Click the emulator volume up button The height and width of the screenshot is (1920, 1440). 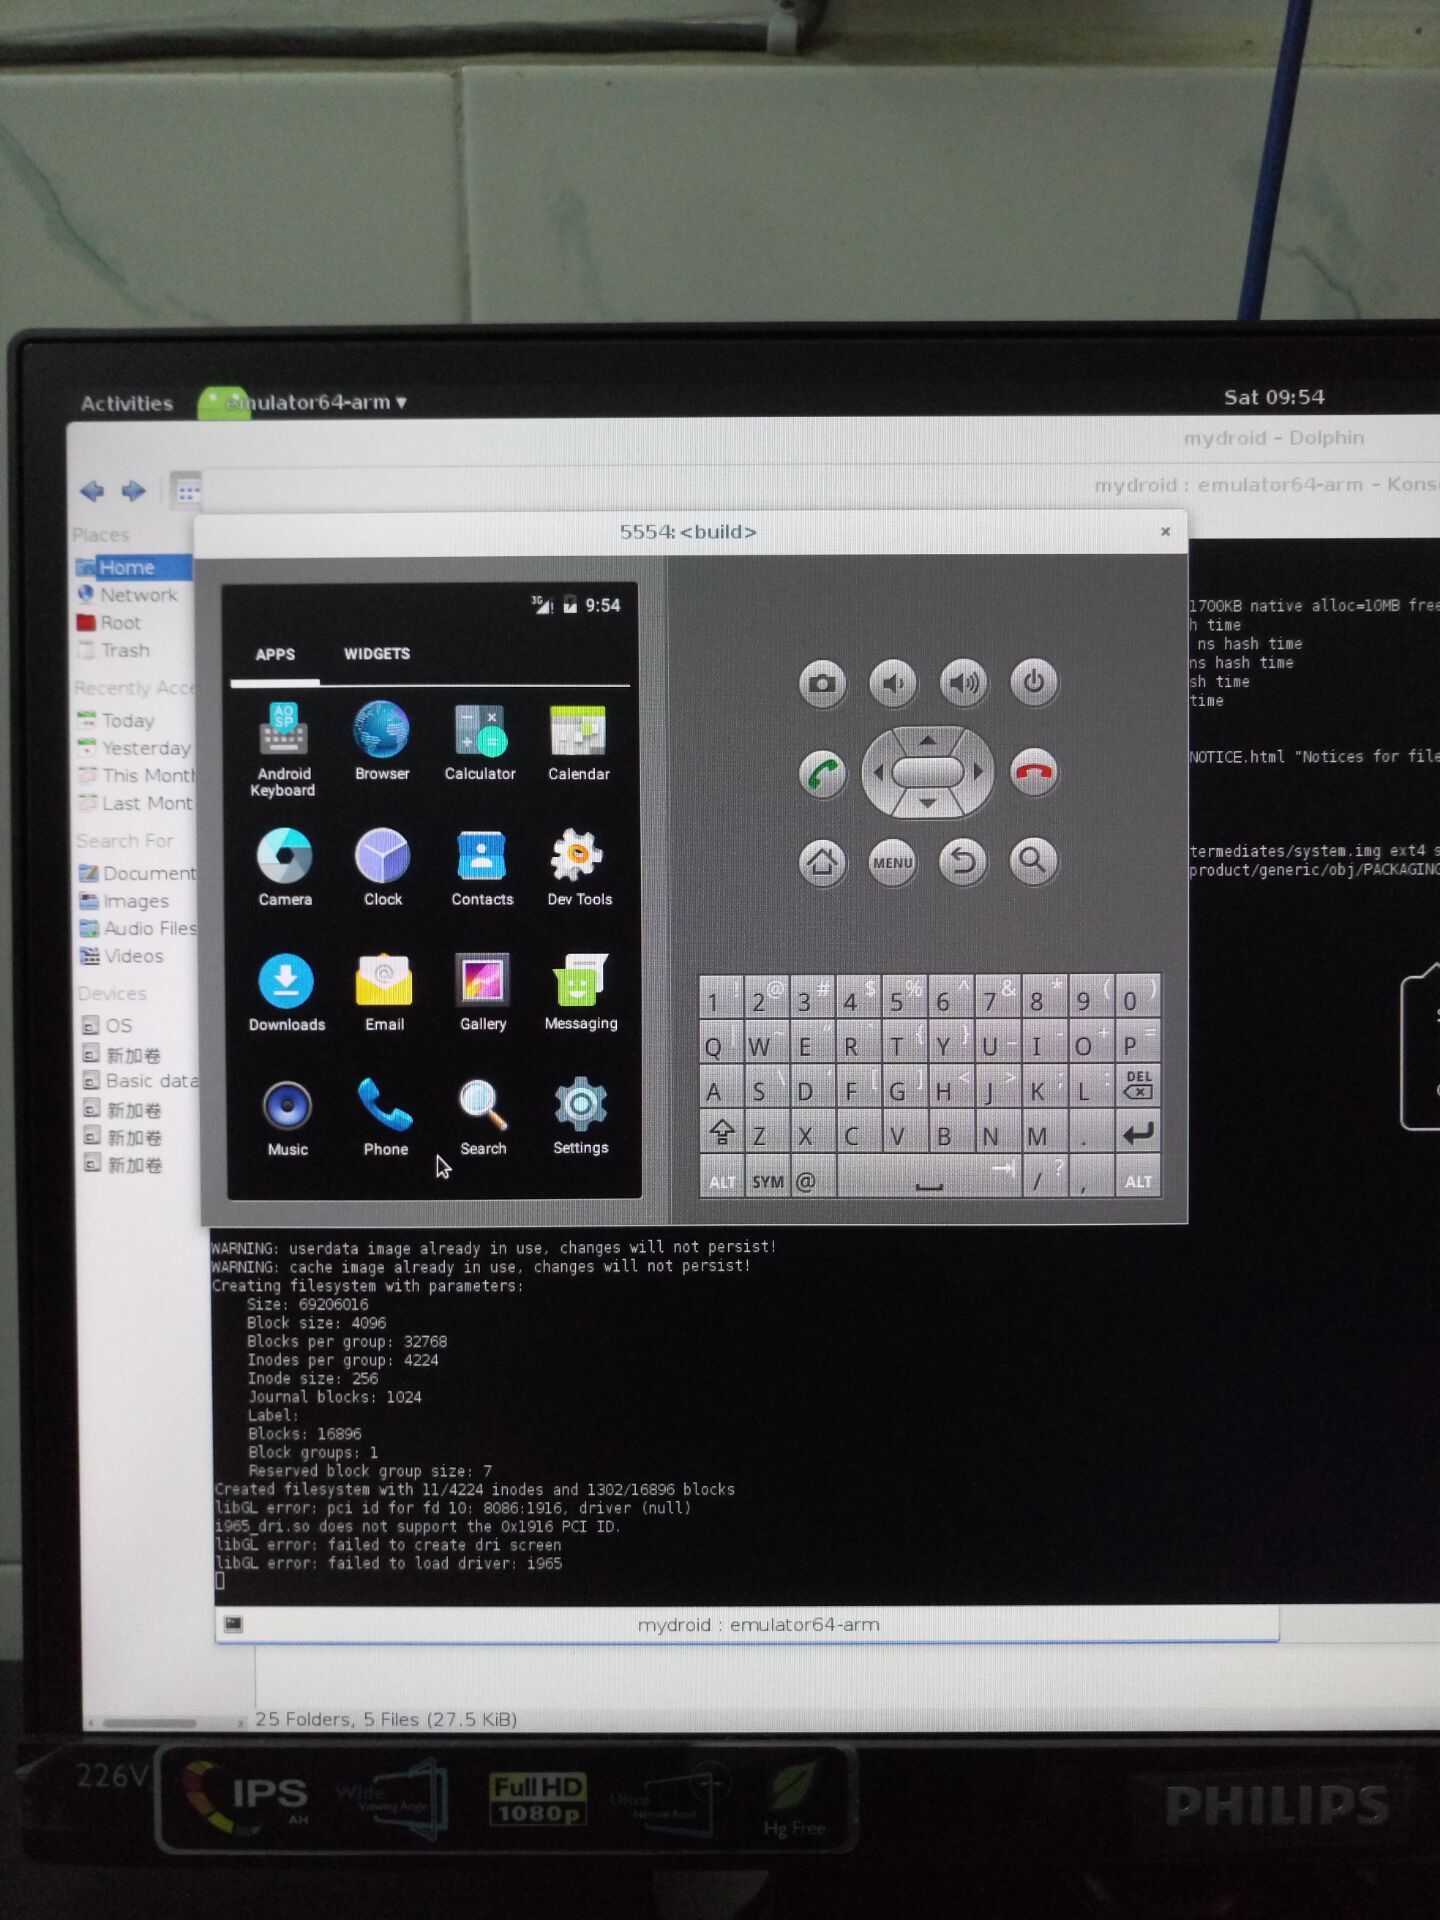point(963,682)
